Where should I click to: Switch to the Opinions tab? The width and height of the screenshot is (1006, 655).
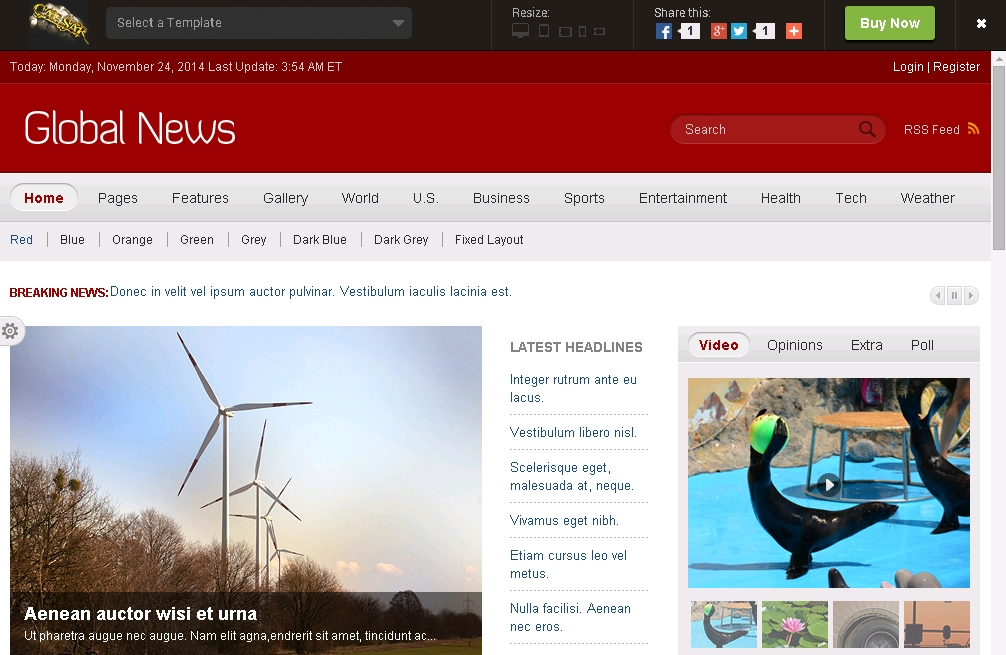pyautogui.click(x=794, y=345)
